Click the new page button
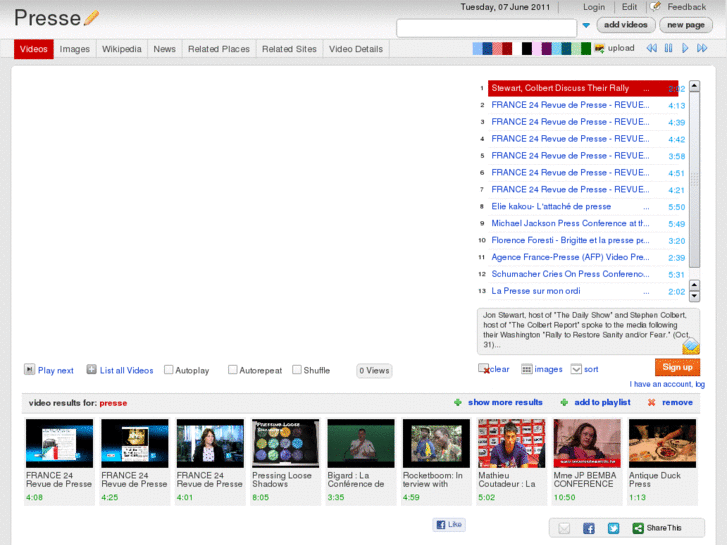 click(686, 25)
